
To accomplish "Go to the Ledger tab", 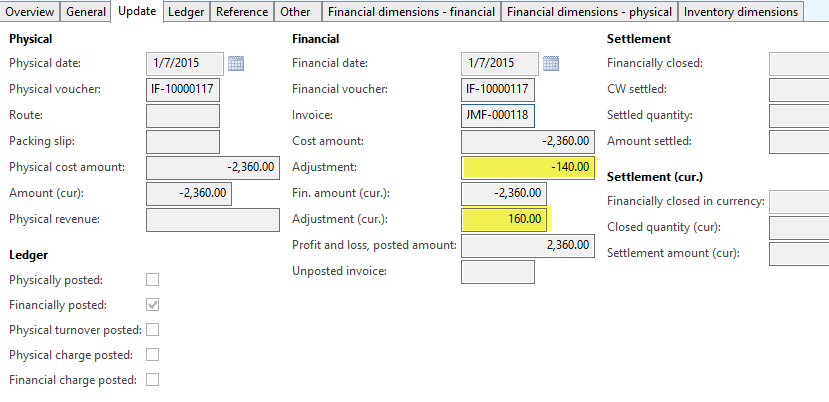I will [x=187, y=12].
